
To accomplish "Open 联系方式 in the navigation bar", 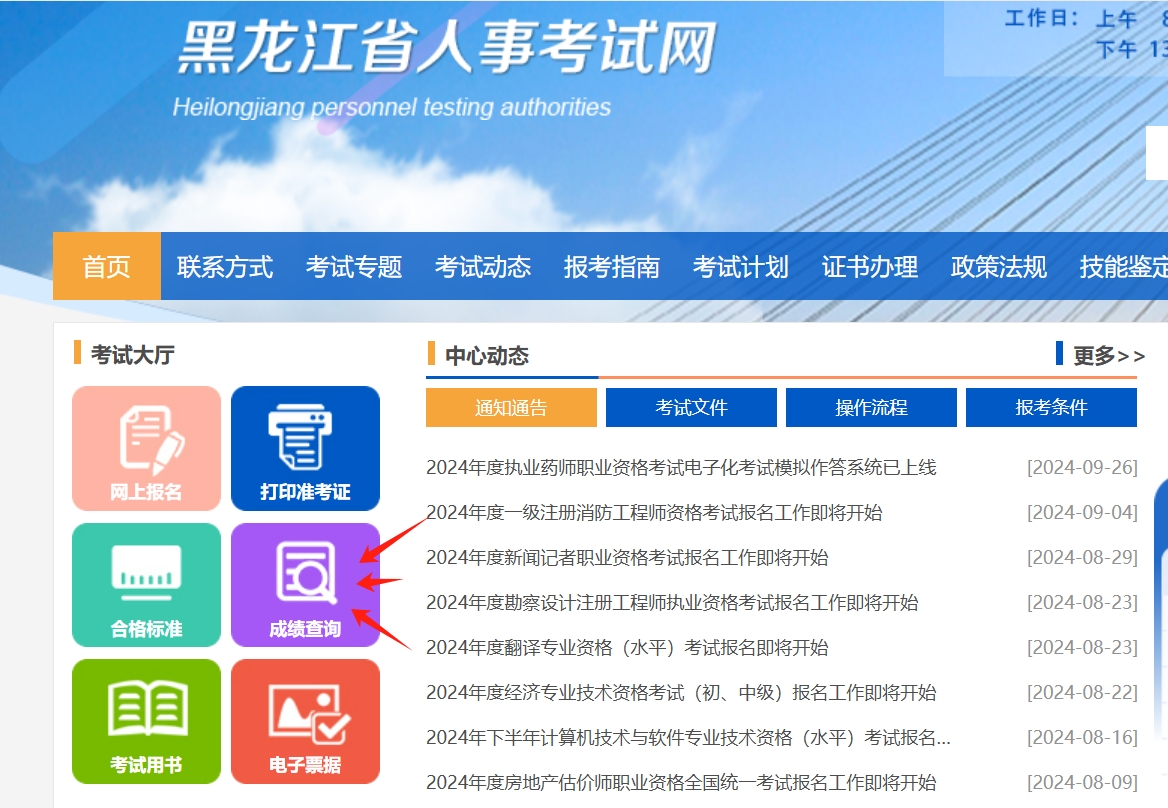I will point(225,267).
